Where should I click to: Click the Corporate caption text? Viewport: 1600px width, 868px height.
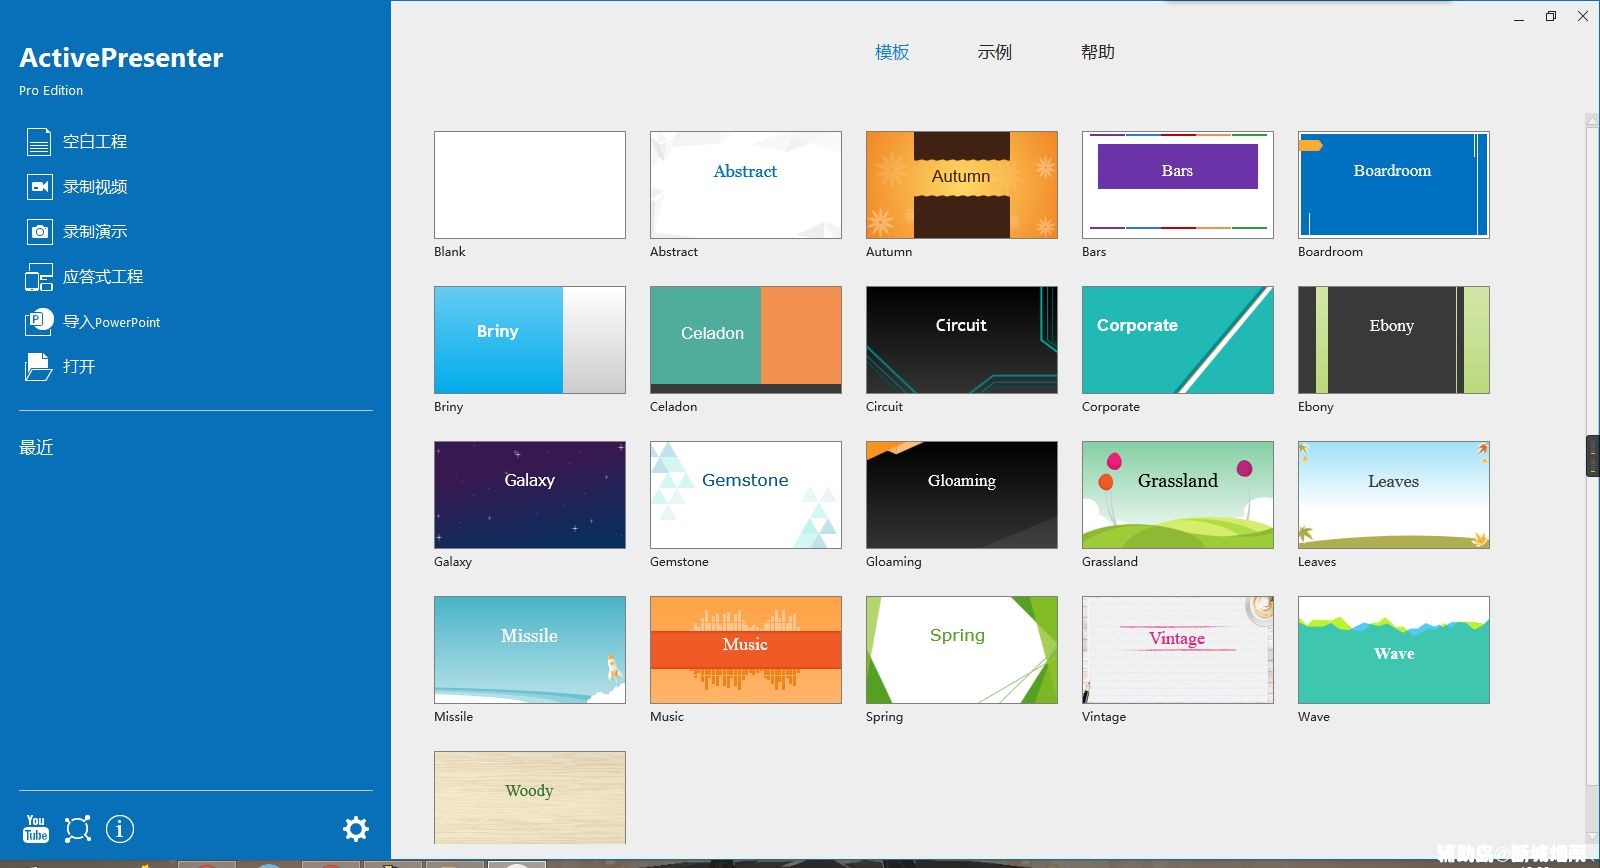click(1111, 407)
